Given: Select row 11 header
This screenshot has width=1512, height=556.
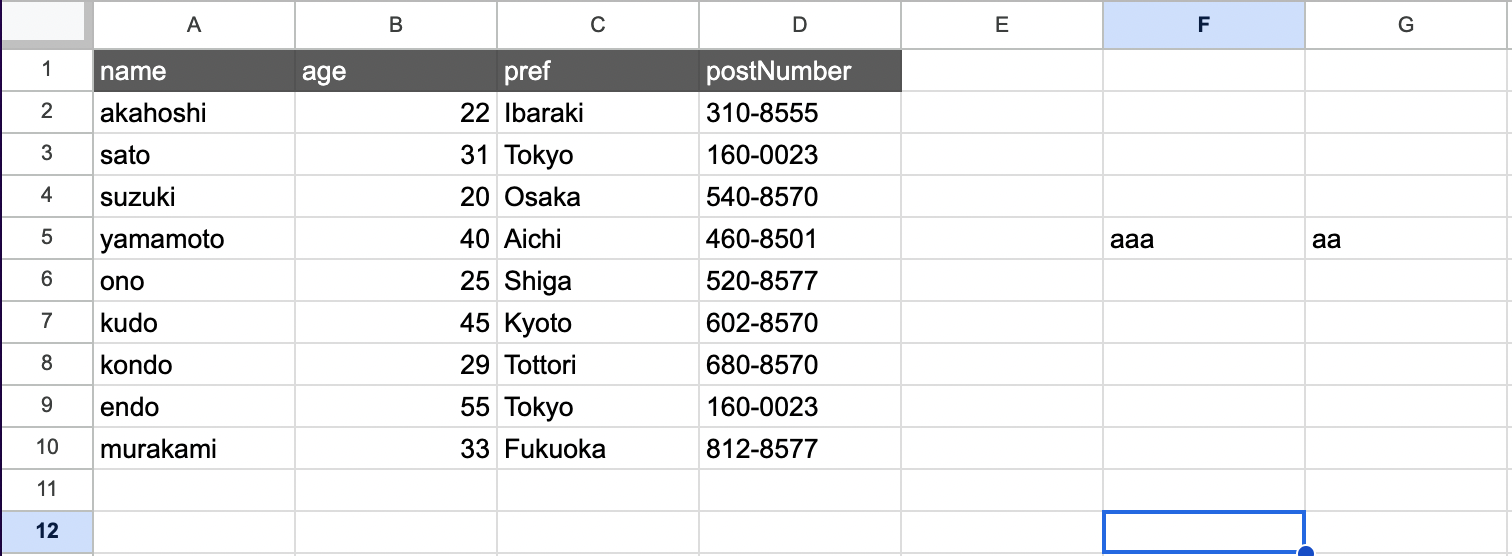Looking at the screenshot, I should tap(47, 490).
